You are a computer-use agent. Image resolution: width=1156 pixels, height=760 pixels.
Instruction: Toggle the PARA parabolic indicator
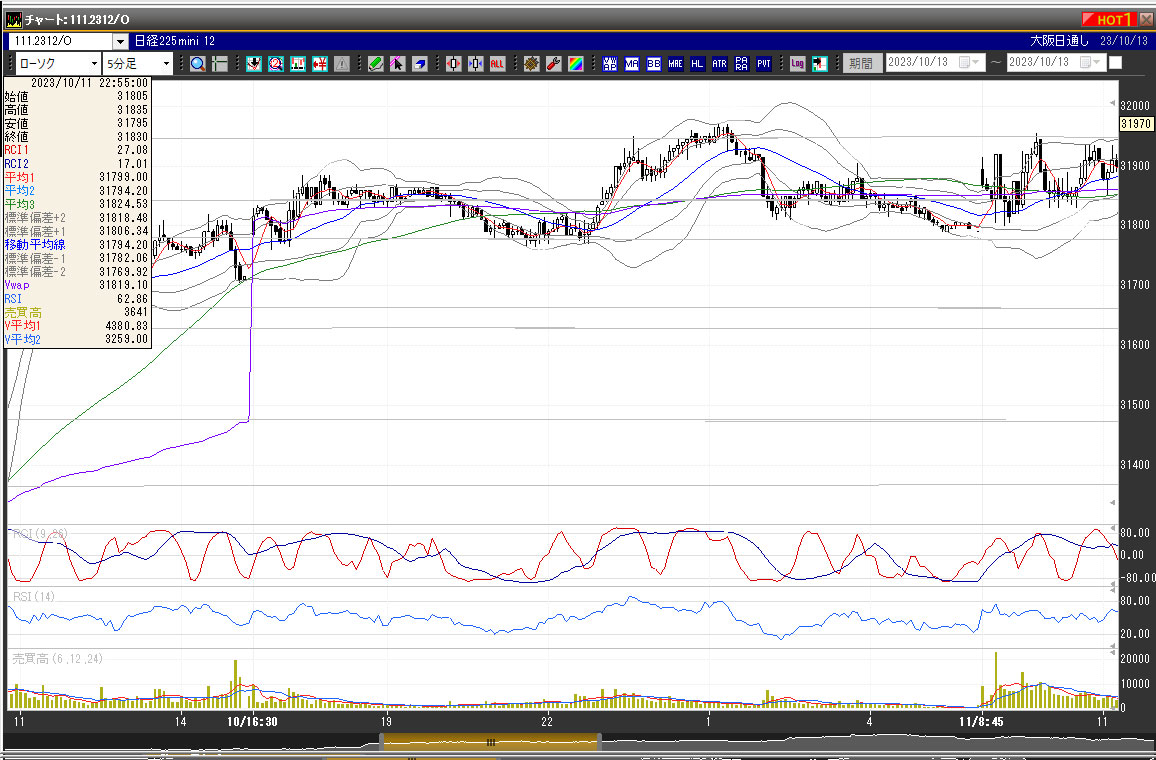pyautogui.click(x=742, y=64)
